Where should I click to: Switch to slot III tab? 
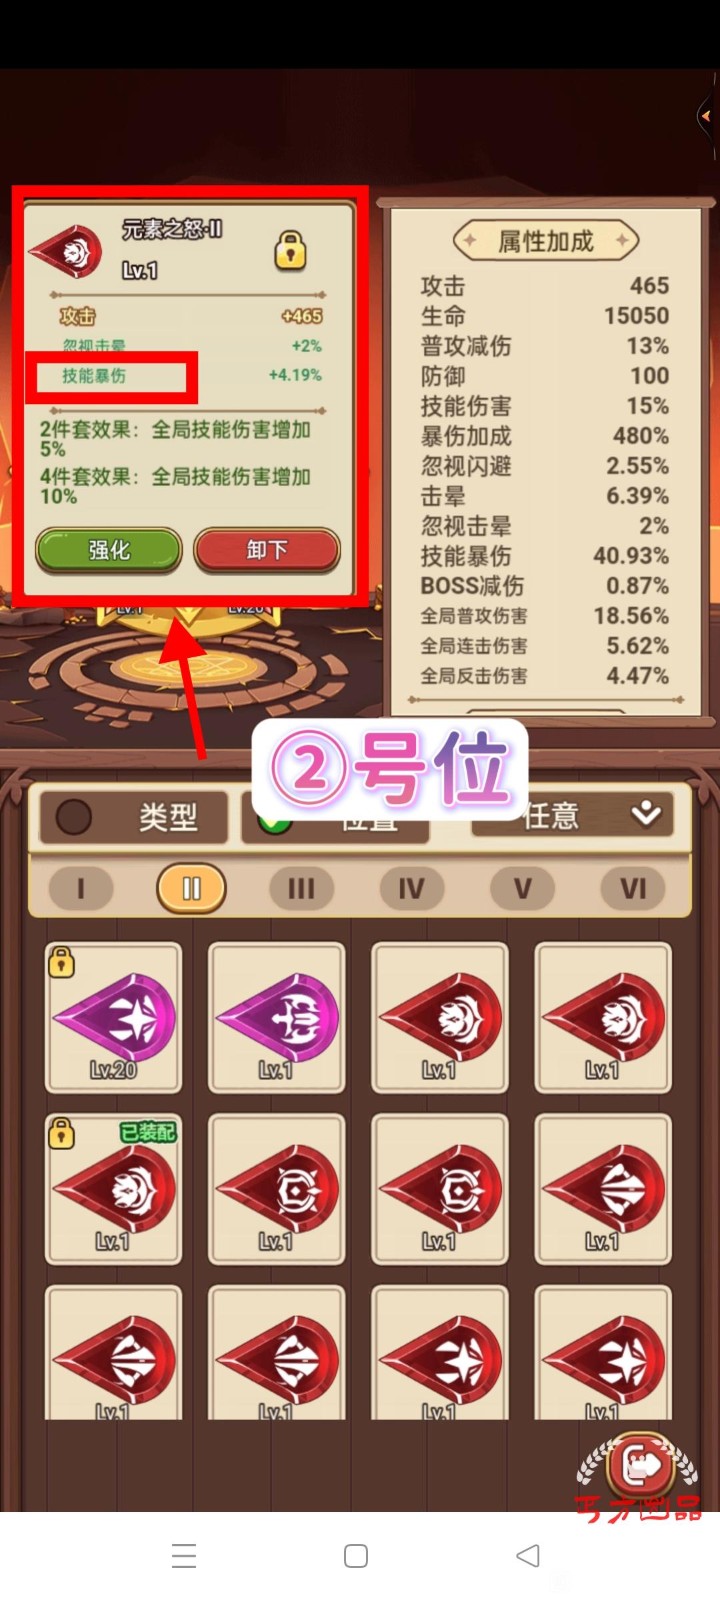coord(301,888)
